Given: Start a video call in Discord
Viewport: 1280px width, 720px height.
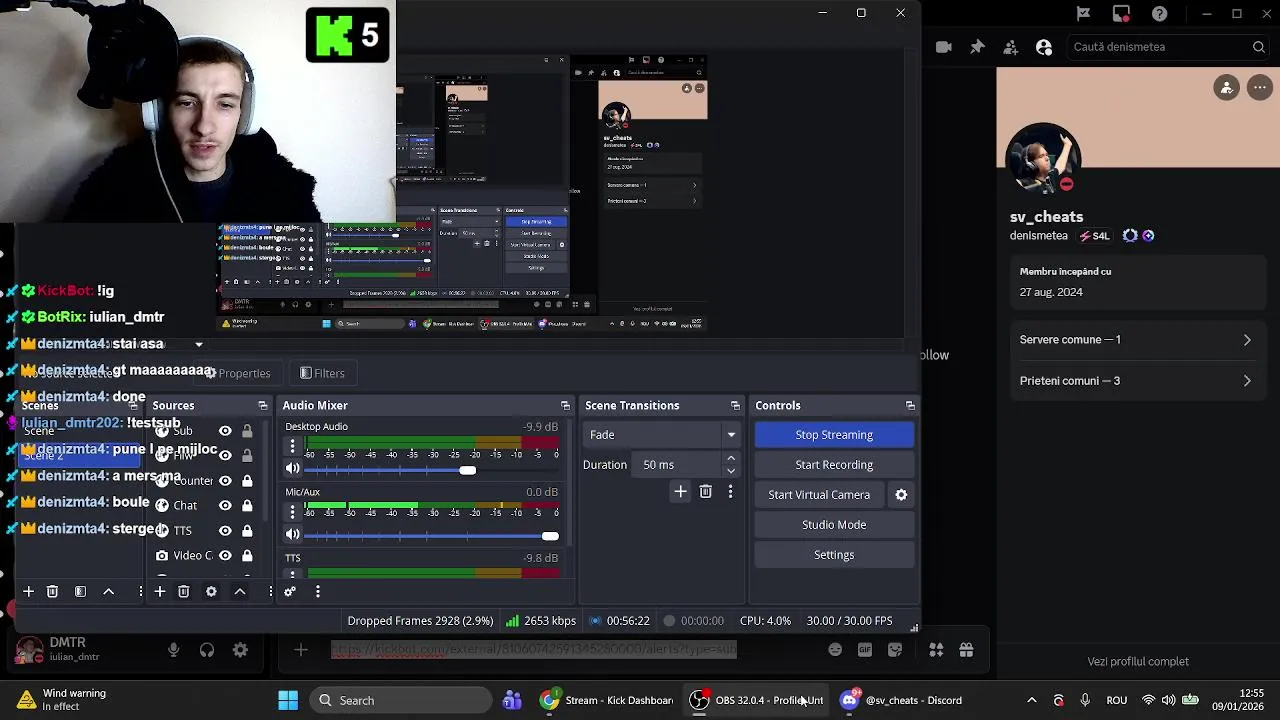Looking at the screenshot, I should 943,47.
